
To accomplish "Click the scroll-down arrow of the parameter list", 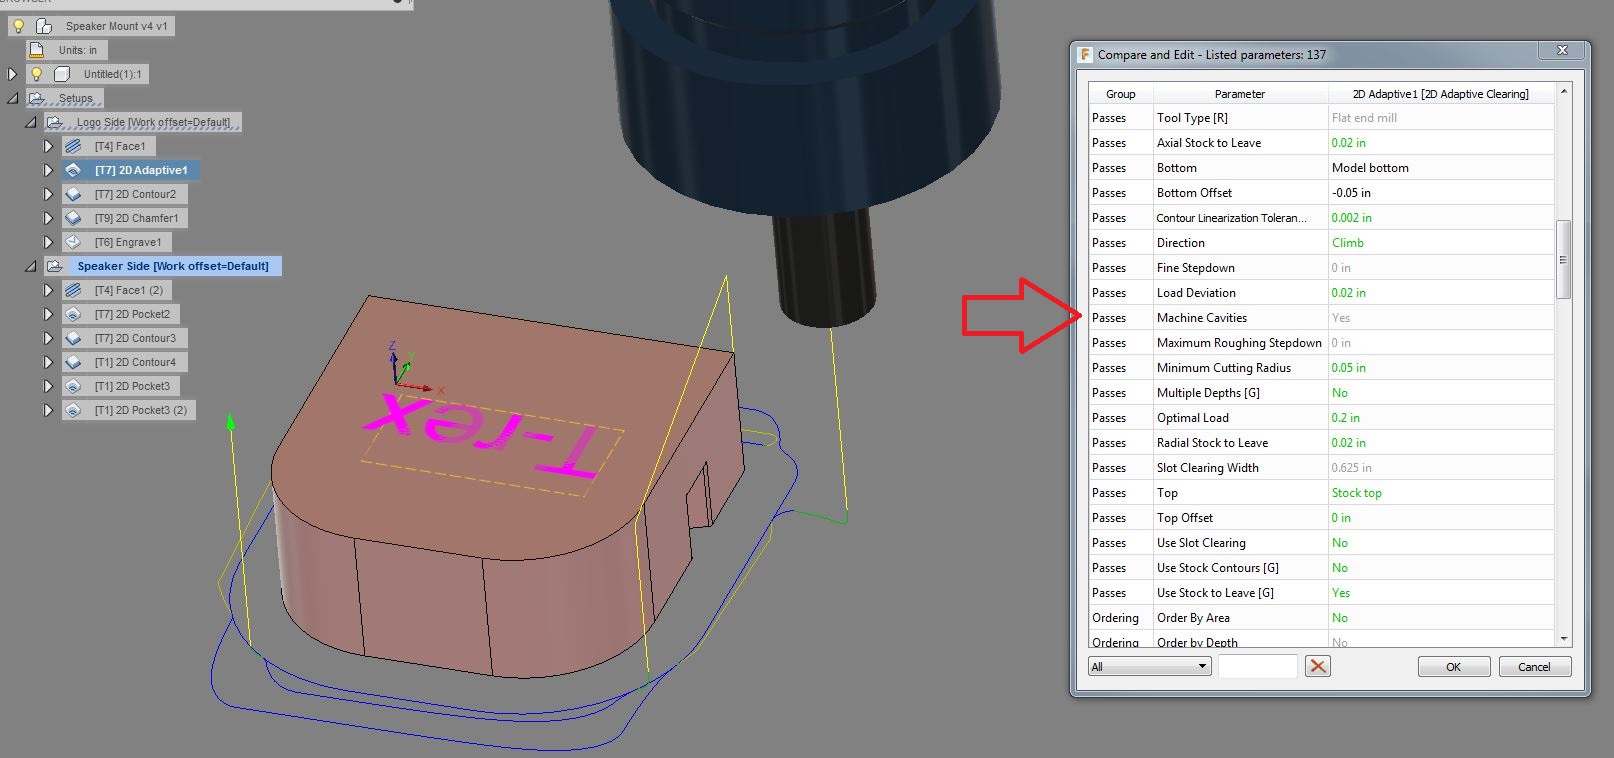I will 1563,638.
